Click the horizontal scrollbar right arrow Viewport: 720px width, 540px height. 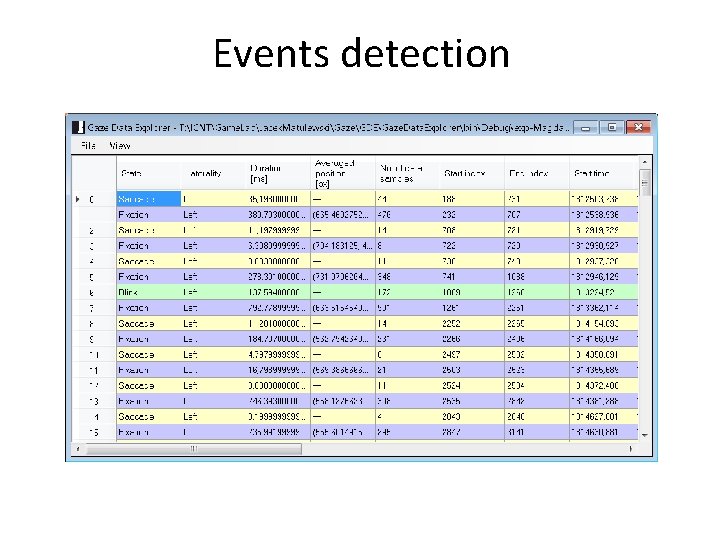click(x=631, y=449)
